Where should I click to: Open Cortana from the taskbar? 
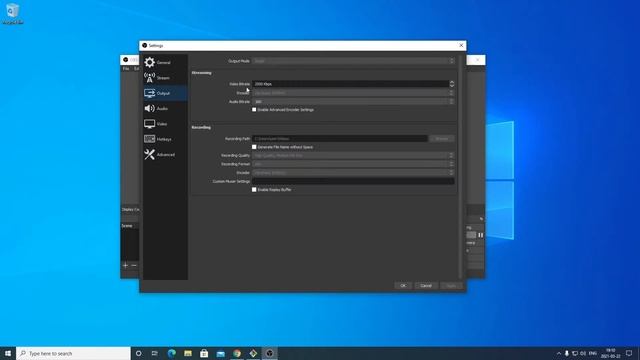pyautogui.click(x=138, y=353)
